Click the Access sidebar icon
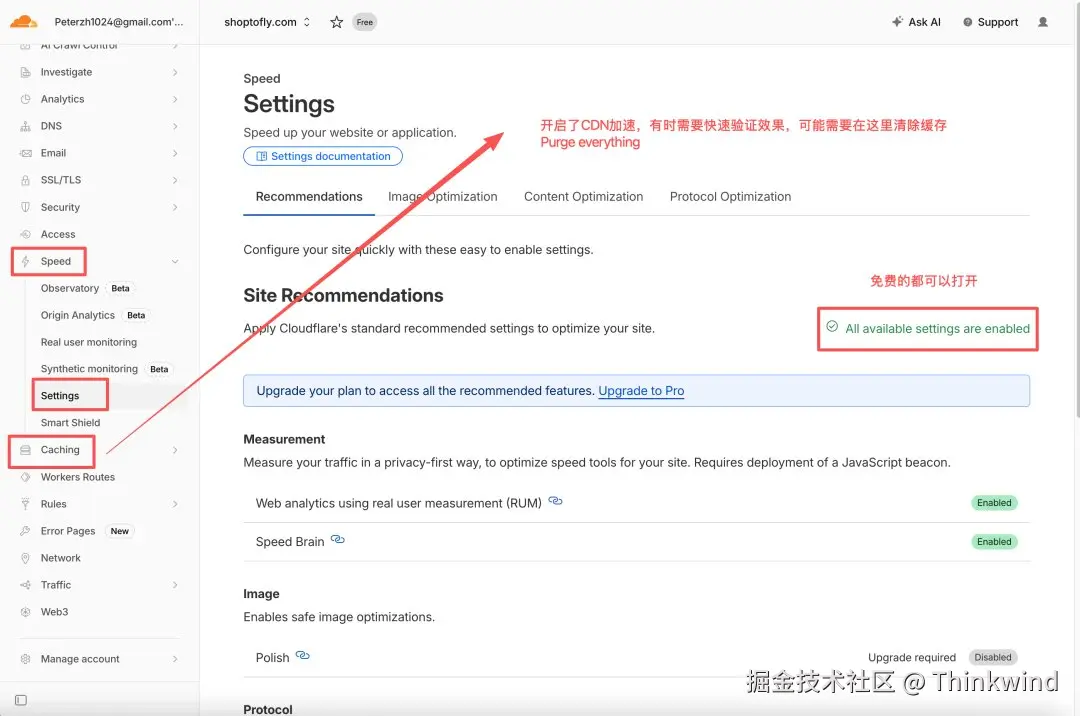The image size is (1080, 716). click(25, 234)
